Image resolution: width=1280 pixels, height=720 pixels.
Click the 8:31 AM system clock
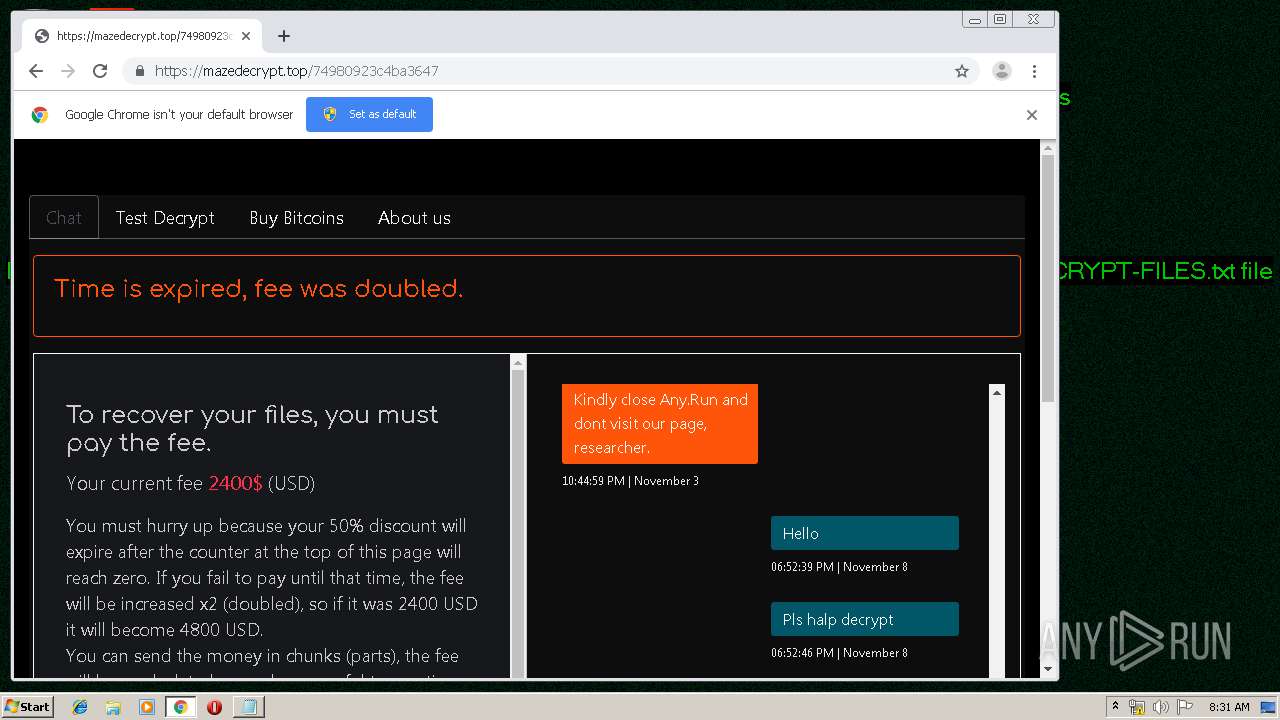[x=1229, y=707]
